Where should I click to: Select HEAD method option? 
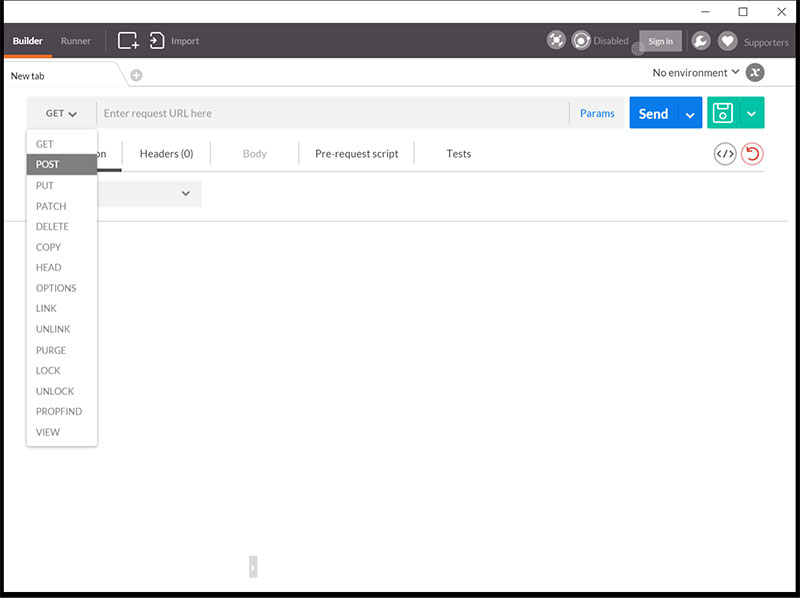point(62,267)
